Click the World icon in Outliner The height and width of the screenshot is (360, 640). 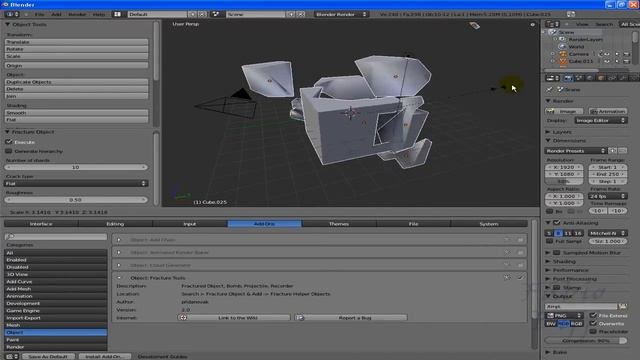(x=563, y=47)
